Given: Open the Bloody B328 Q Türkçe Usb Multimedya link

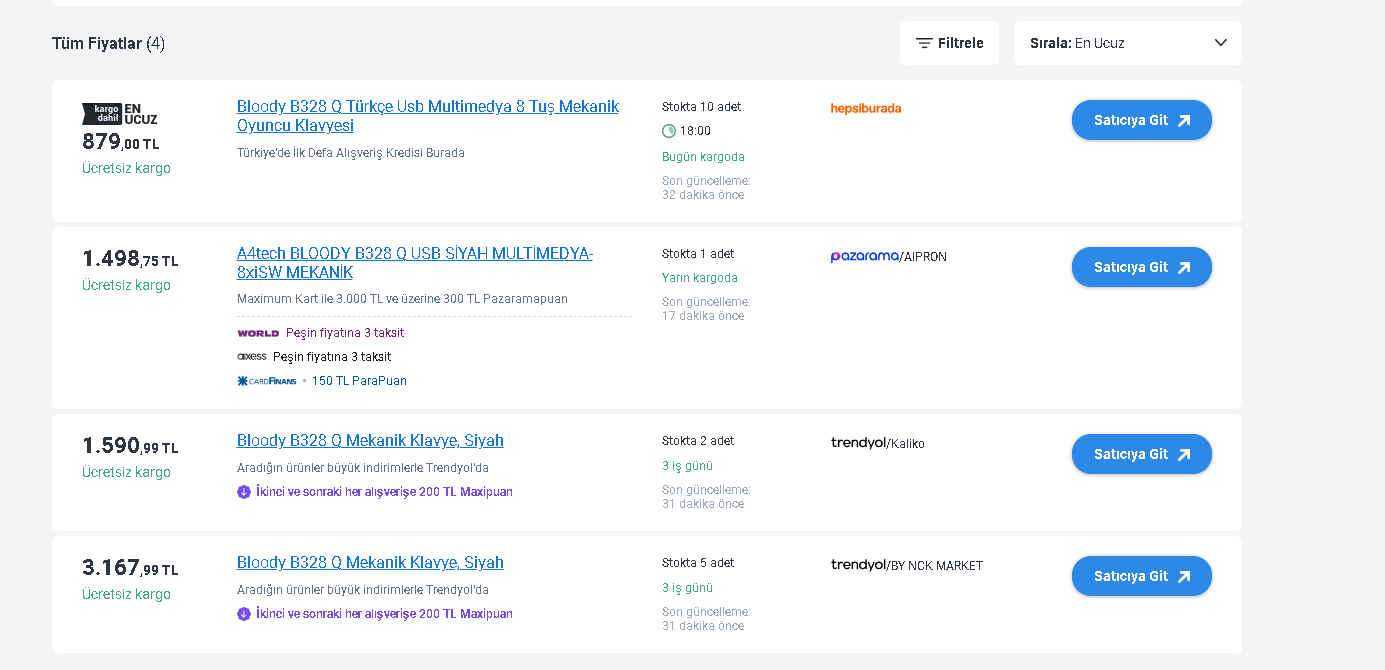Looking at the screenshot, I should coord(428,116).
